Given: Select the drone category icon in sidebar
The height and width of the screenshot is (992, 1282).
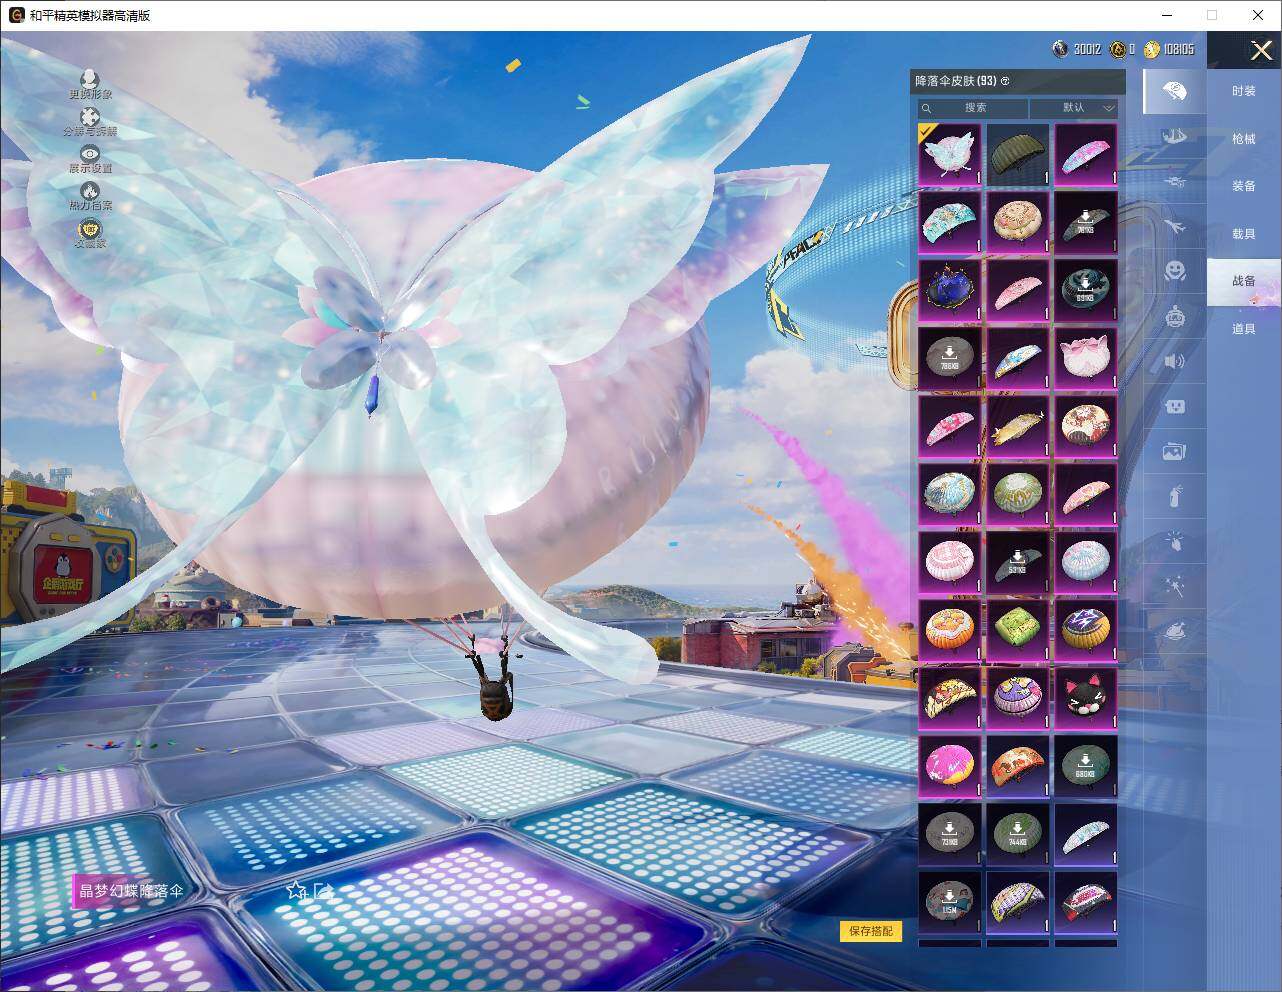Looking at the screenshot, I should (1174, 182).
